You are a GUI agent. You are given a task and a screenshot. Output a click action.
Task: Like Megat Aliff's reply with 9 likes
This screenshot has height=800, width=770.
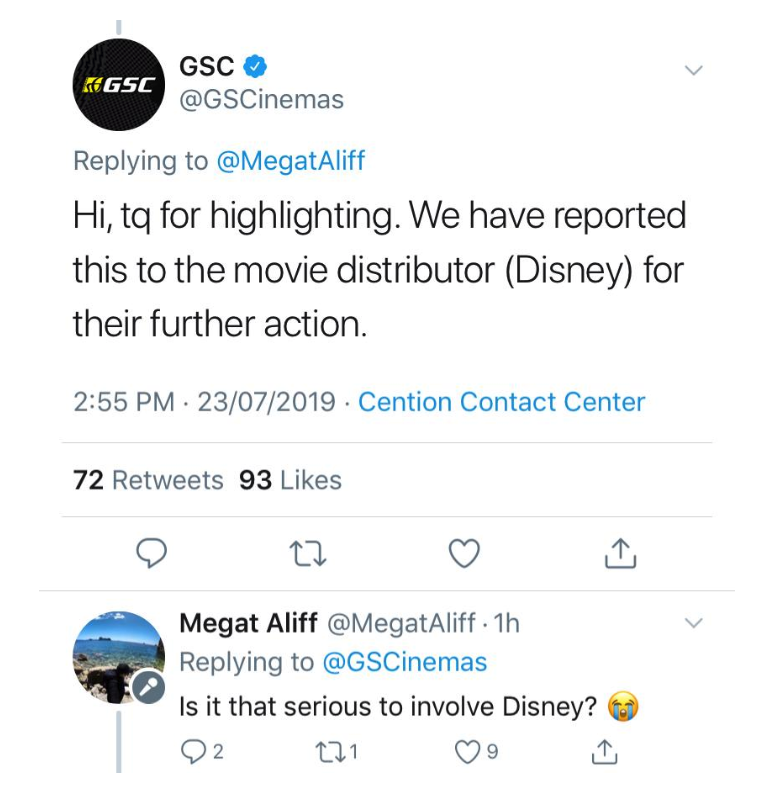(x=476, y=752)
